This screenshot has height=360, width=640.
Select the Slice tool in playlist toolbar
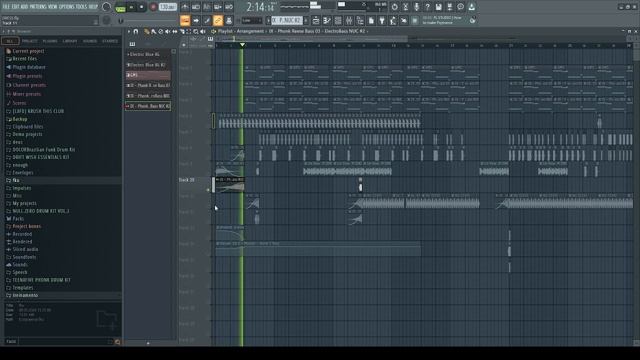pos(182,31)
